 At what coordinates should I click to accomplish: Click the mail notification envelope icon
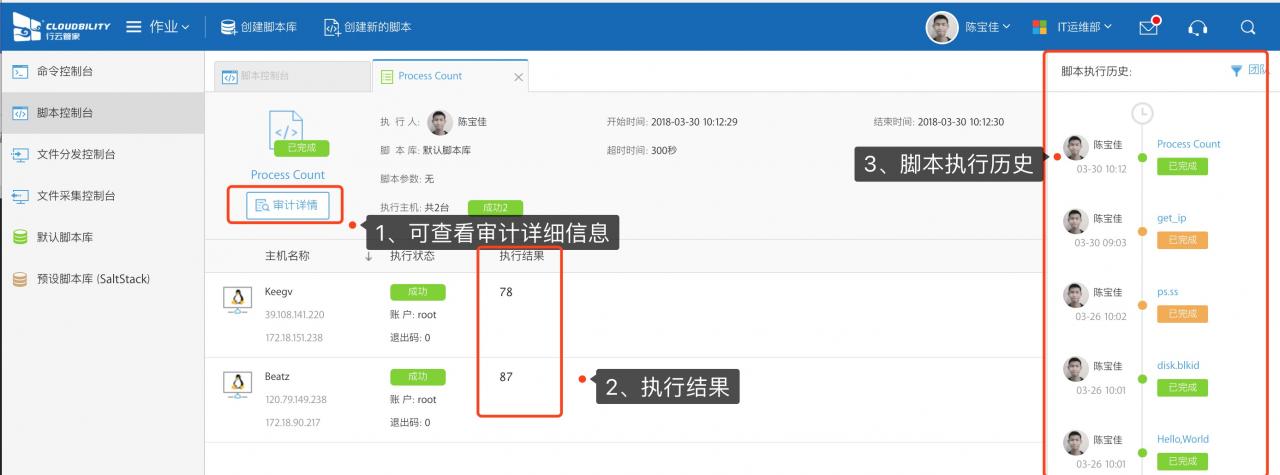coord(1149,27)
